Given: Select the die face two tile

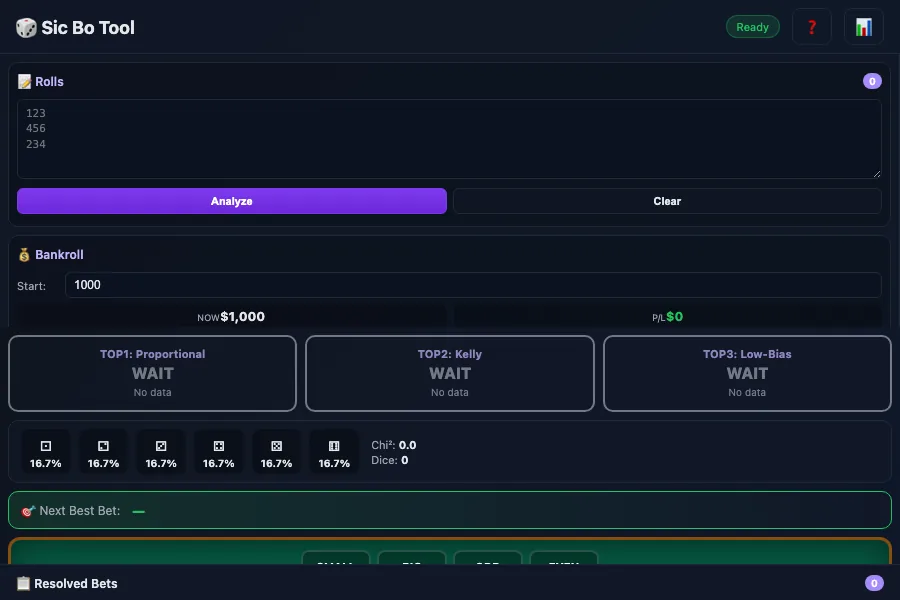Looking at the screenshot, I should coord(103,453).
